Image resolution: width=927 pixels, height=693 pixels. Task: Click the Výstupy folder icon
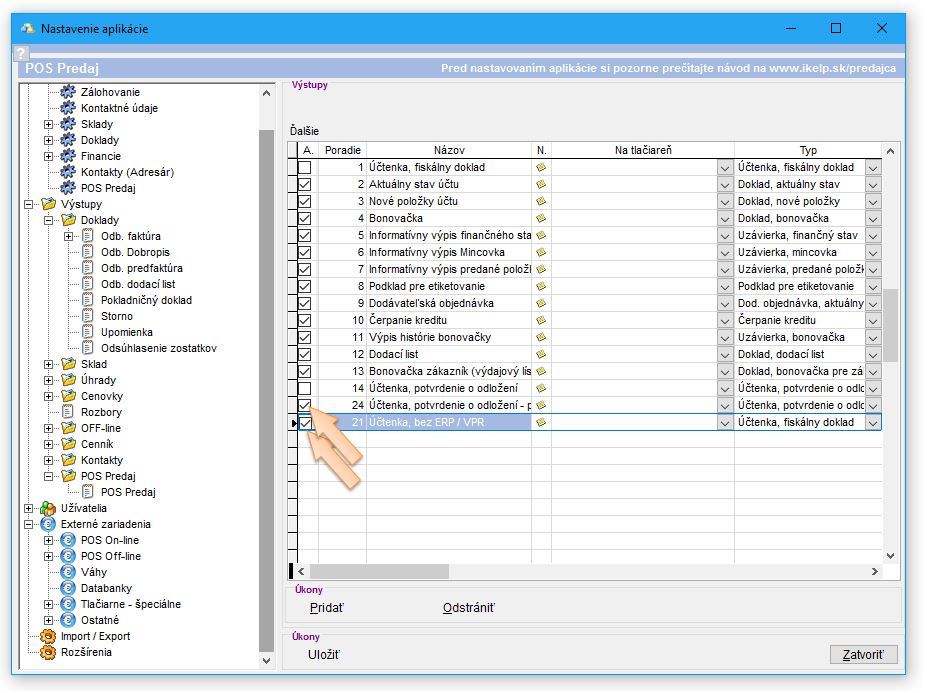tap(48, 204)
